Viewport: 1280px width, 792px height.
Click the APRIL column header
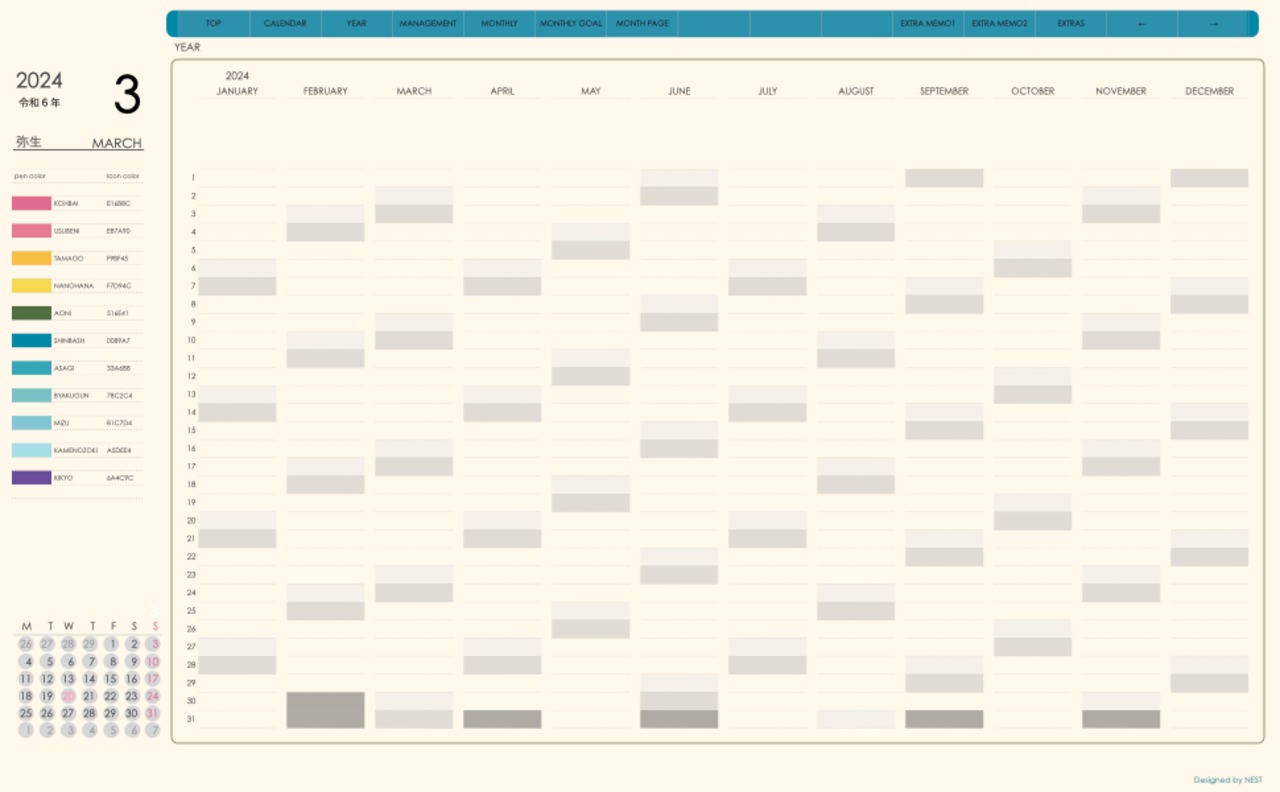[x=502, y=91]
